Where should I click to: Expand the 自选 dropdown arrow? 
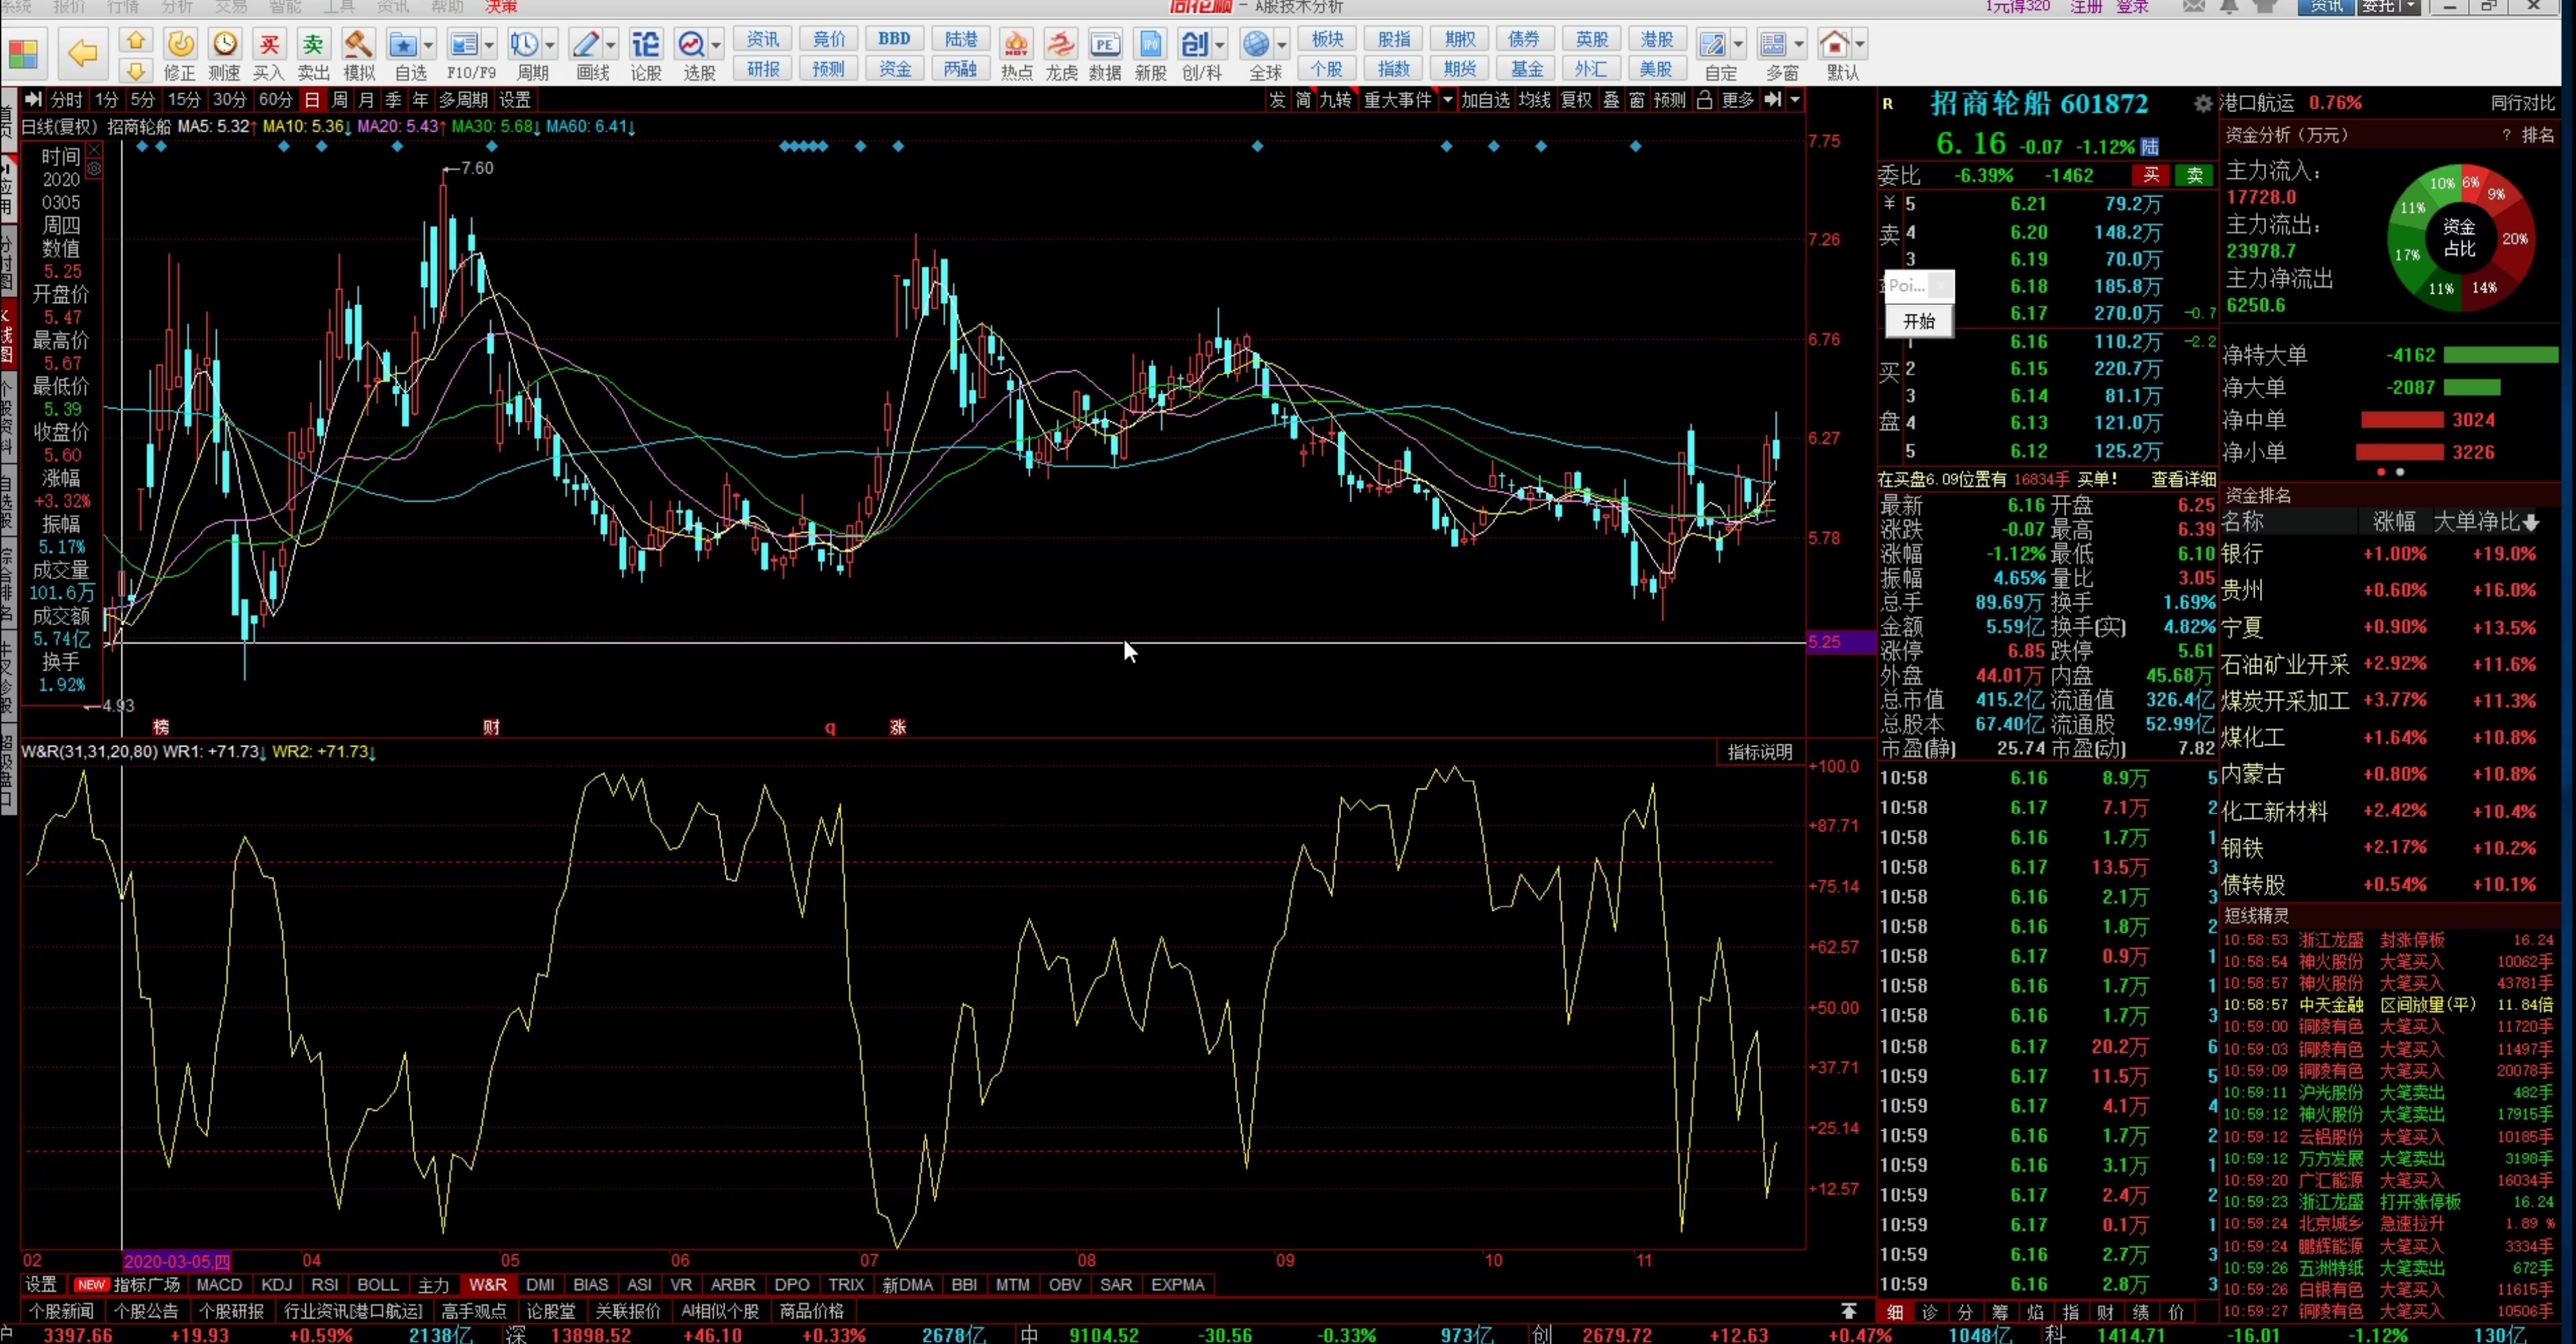429,45
